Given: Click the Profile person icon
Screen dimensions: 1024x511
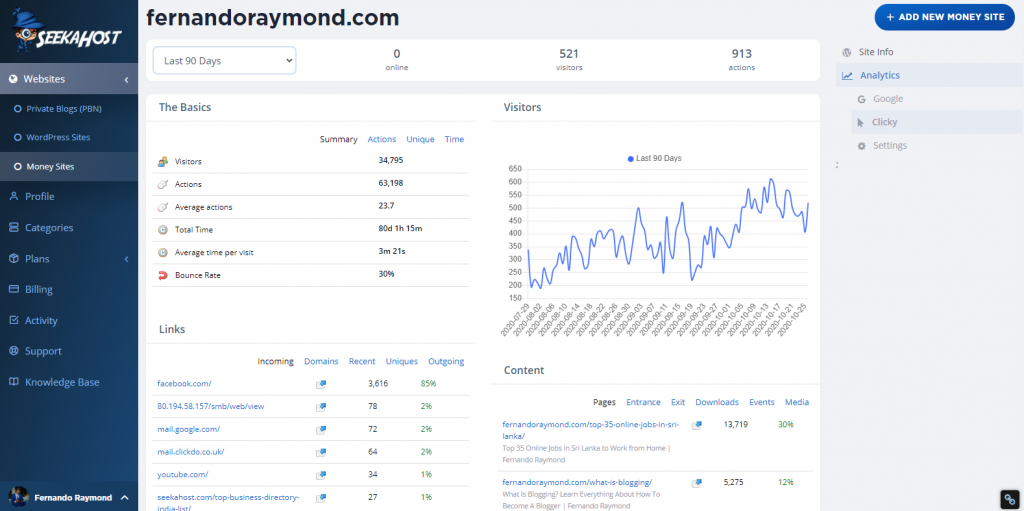Looking at the screenshot, I should [13, 196].
